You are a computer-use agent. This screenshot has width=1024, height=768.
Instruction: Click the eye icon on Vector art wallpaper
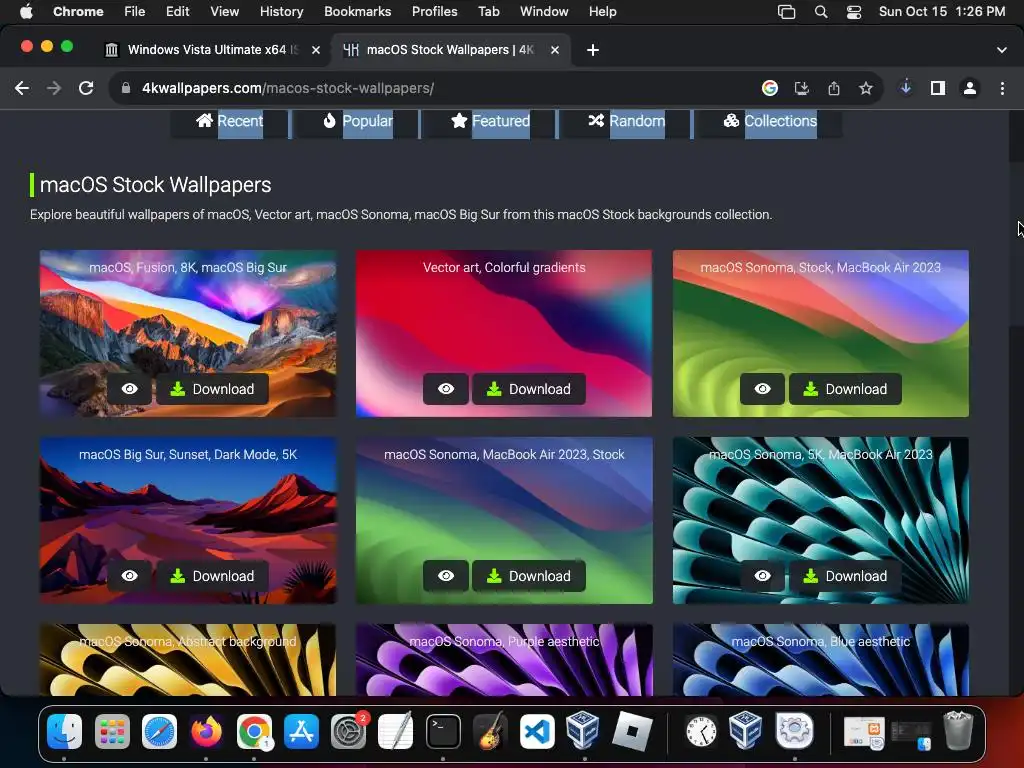(x=446, y=389)
